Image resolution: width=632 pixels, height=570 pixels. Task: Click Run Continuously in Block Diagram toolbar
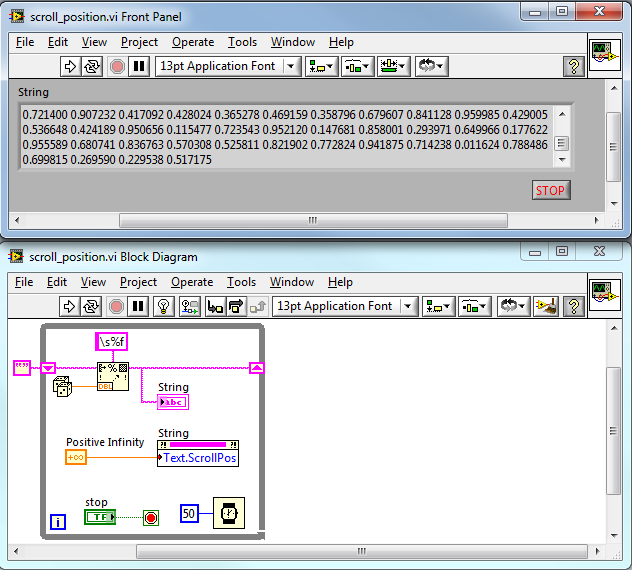[91, 306]
